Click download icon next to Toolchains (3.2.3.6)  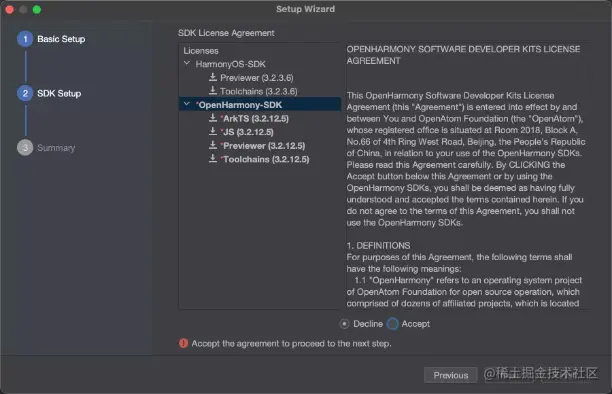(x=213, y=91)
